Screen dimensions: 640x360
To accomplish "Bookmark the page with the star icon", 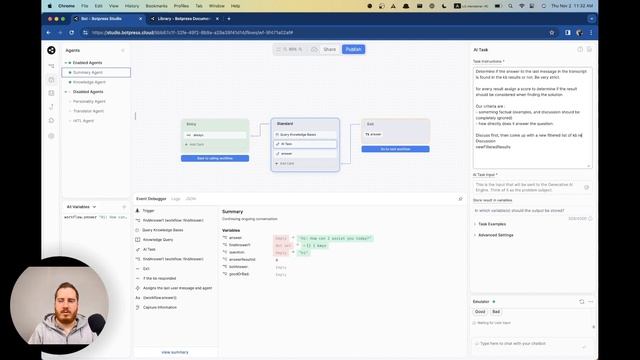I will (x=552, y=33).
